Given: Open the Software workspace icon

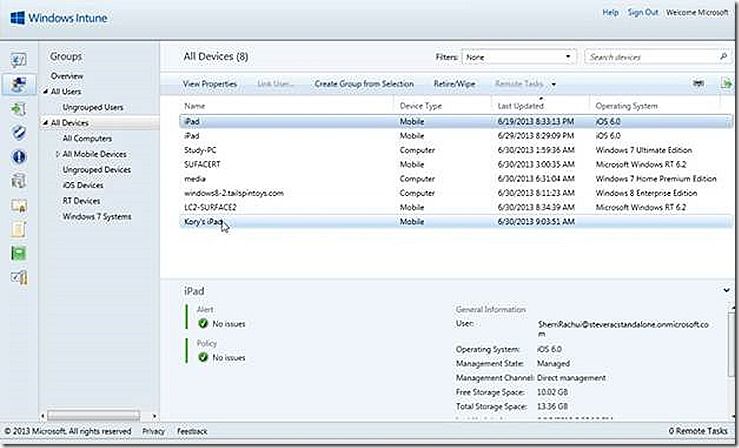Looking at the screenshot, I should point(19,181).
